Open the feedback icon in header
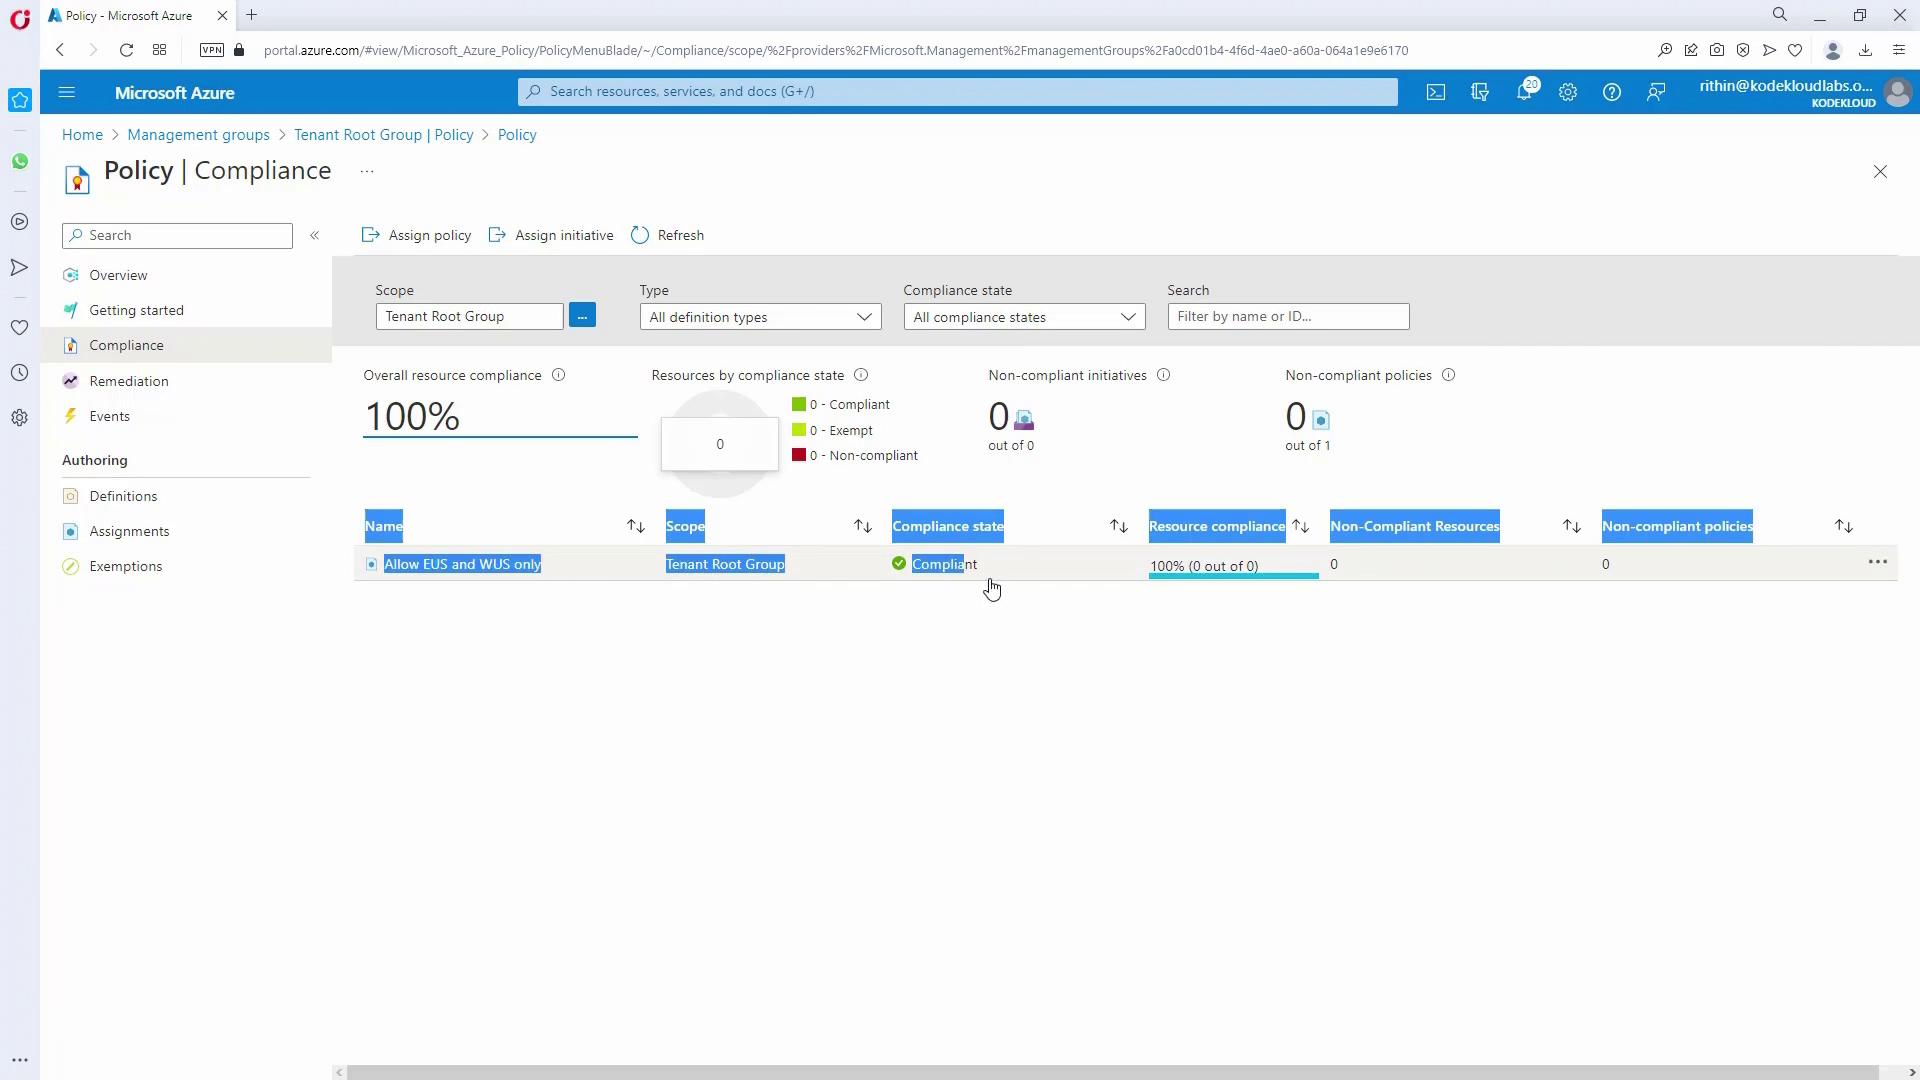1920x1080 pixels. click(1656, 92)
